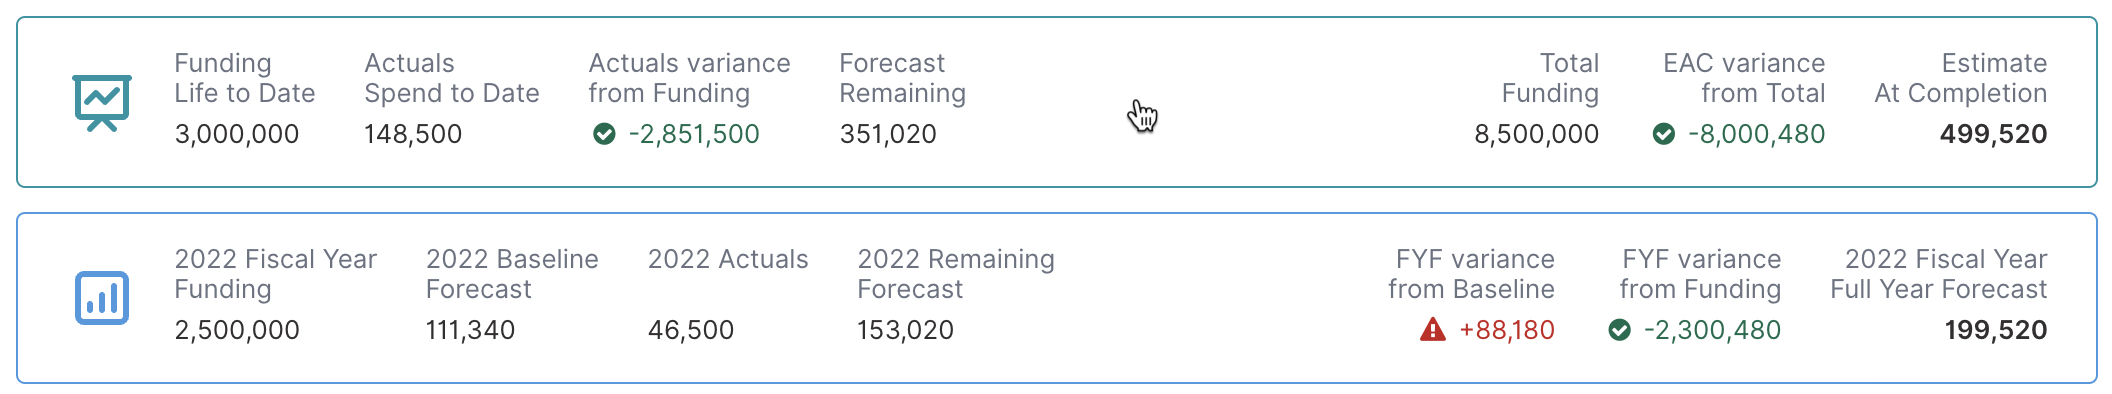Click the FYF variance from Funding label
Image resolution: width=2112 pixels, height=394 pixels.
(x=1700, y=274)
